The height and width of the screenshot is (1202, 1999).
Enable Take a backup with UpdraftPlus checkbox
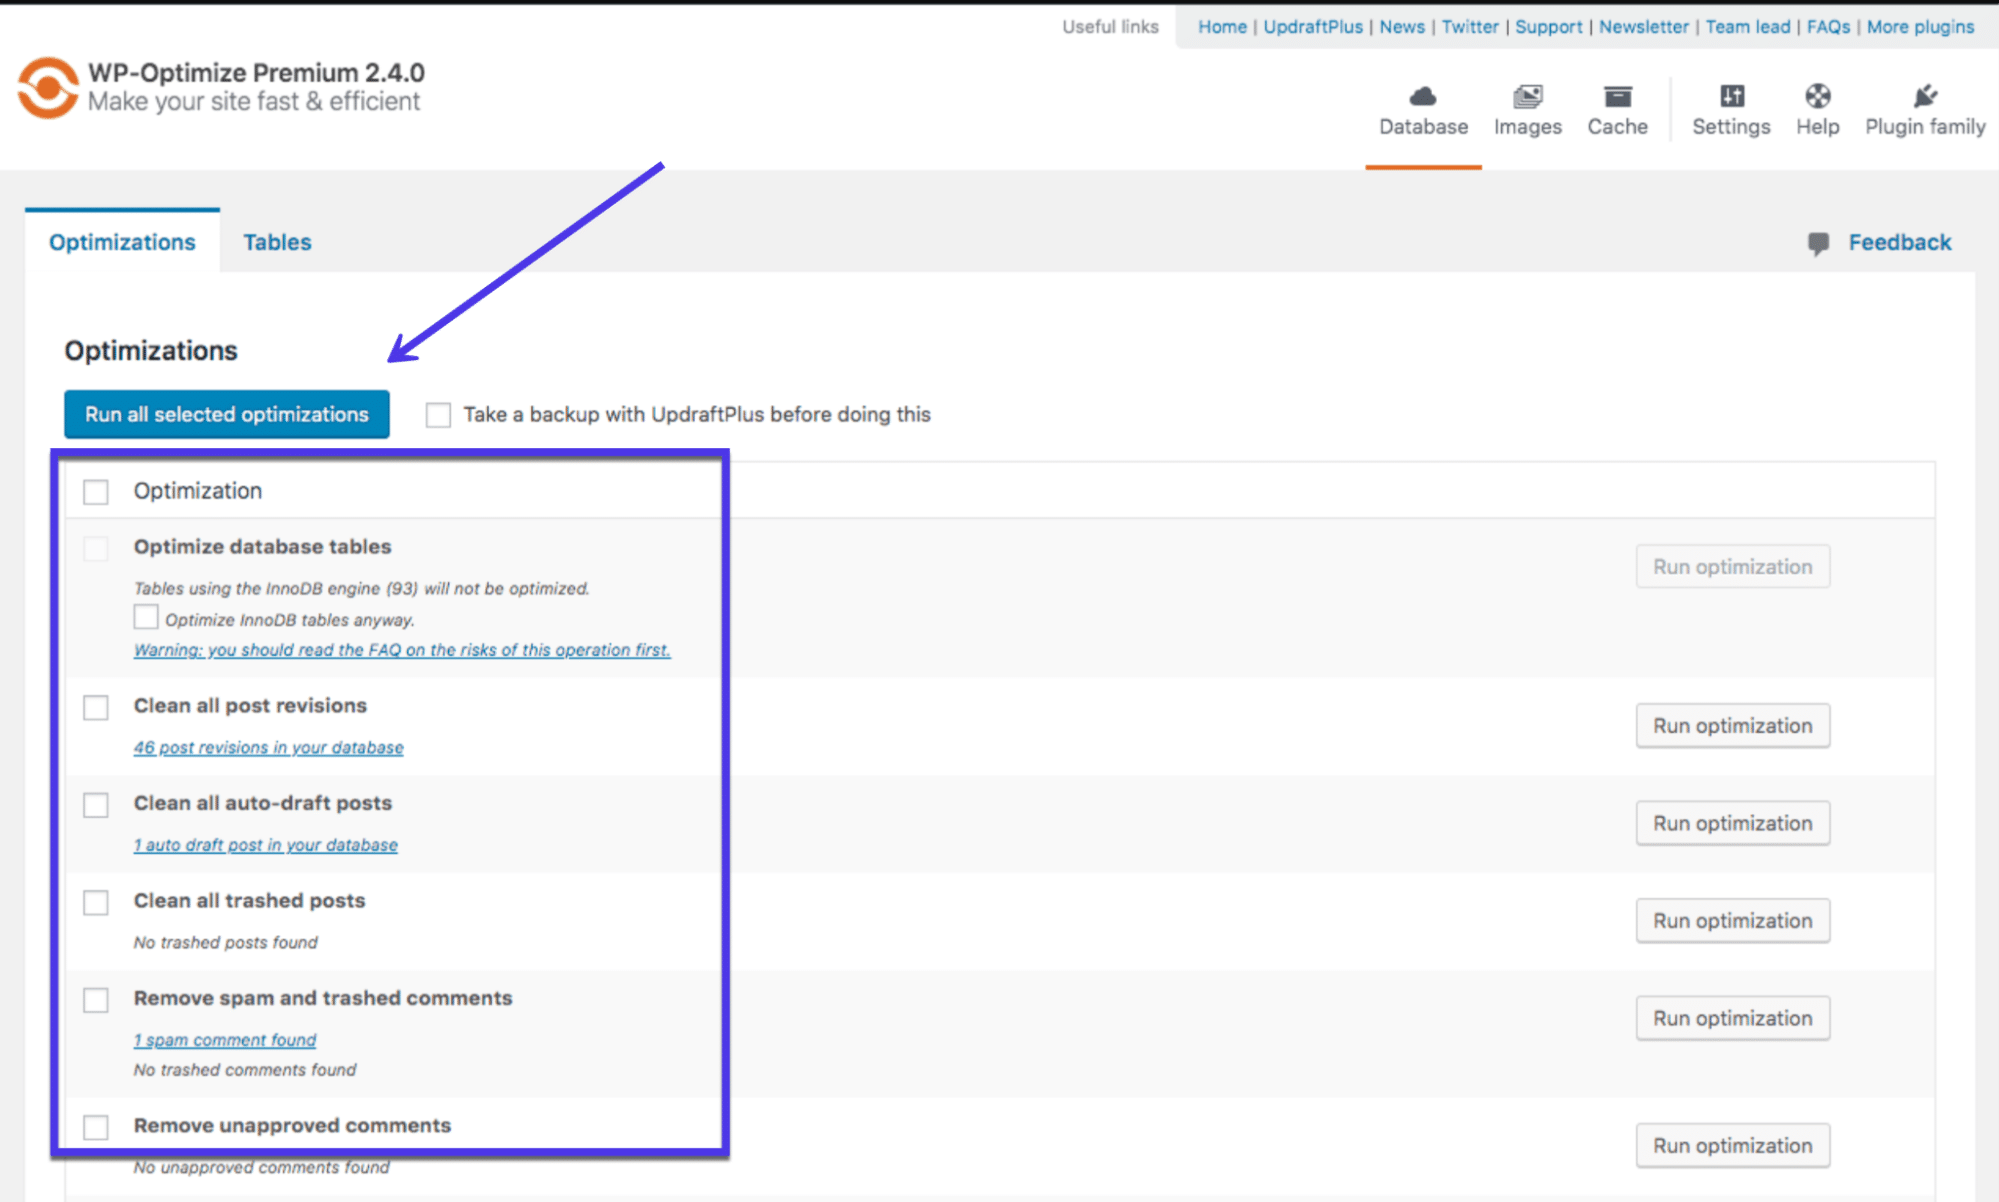(x=440, y=415)
